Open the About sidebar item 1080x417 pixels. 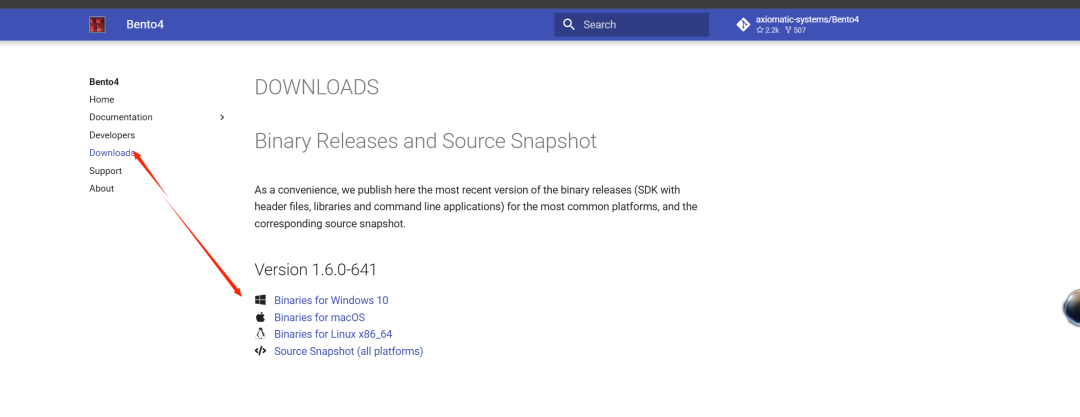pos(102,188)
